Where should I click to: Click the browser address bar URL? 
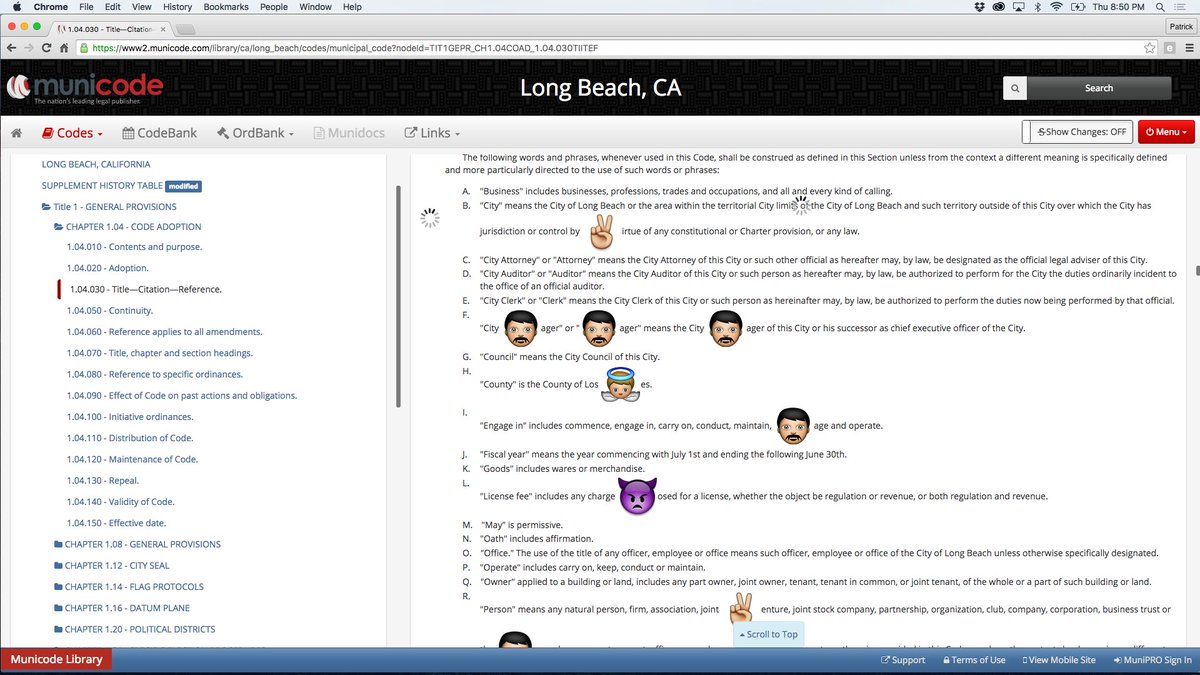345,47
